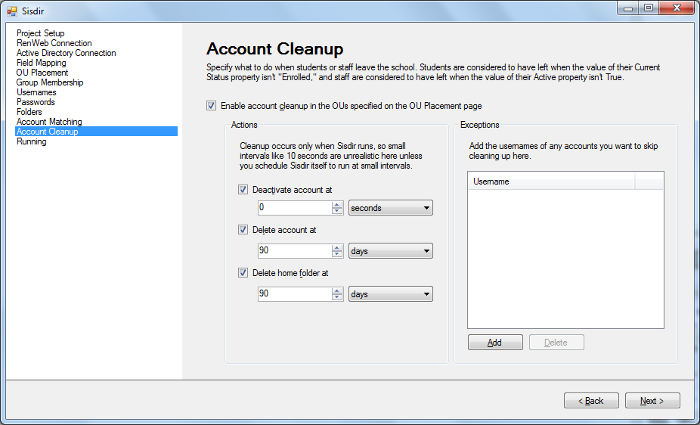Increase the Delete home folder value
The width and height of the screenshot is (700, 425).
click(338, 291)
